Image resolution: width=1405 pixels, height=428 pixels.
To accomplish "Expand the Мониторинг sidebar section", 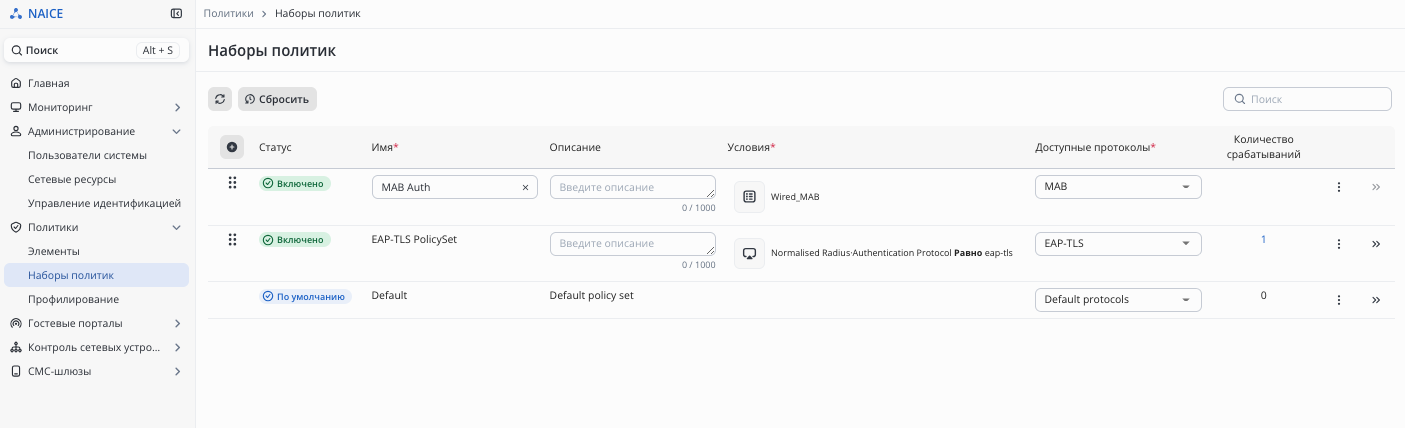I will coord(177,107).
